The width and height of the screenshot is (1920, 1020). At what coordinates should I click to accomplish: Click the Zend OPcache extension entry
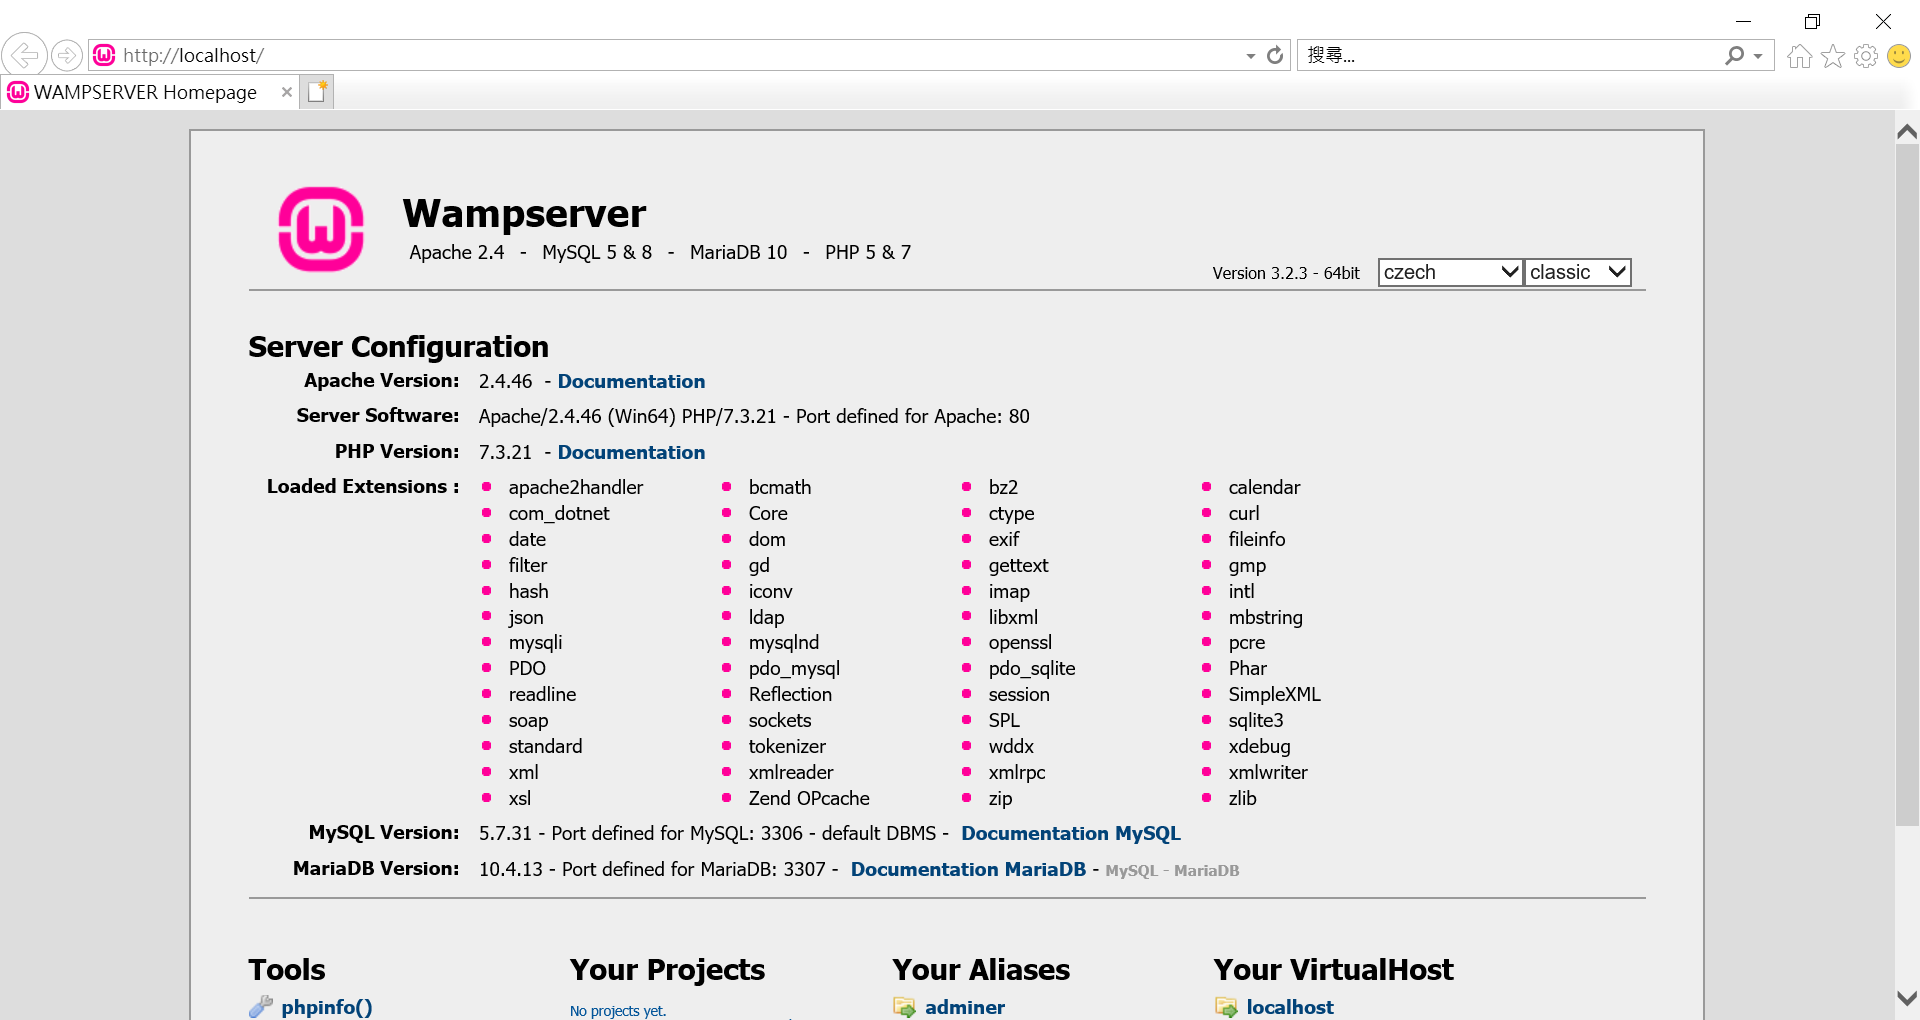[x=809, y=798]
